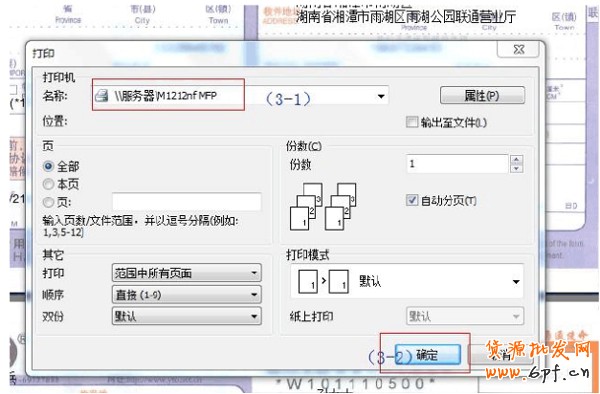Select the 本页 radio button

(48, 184)
